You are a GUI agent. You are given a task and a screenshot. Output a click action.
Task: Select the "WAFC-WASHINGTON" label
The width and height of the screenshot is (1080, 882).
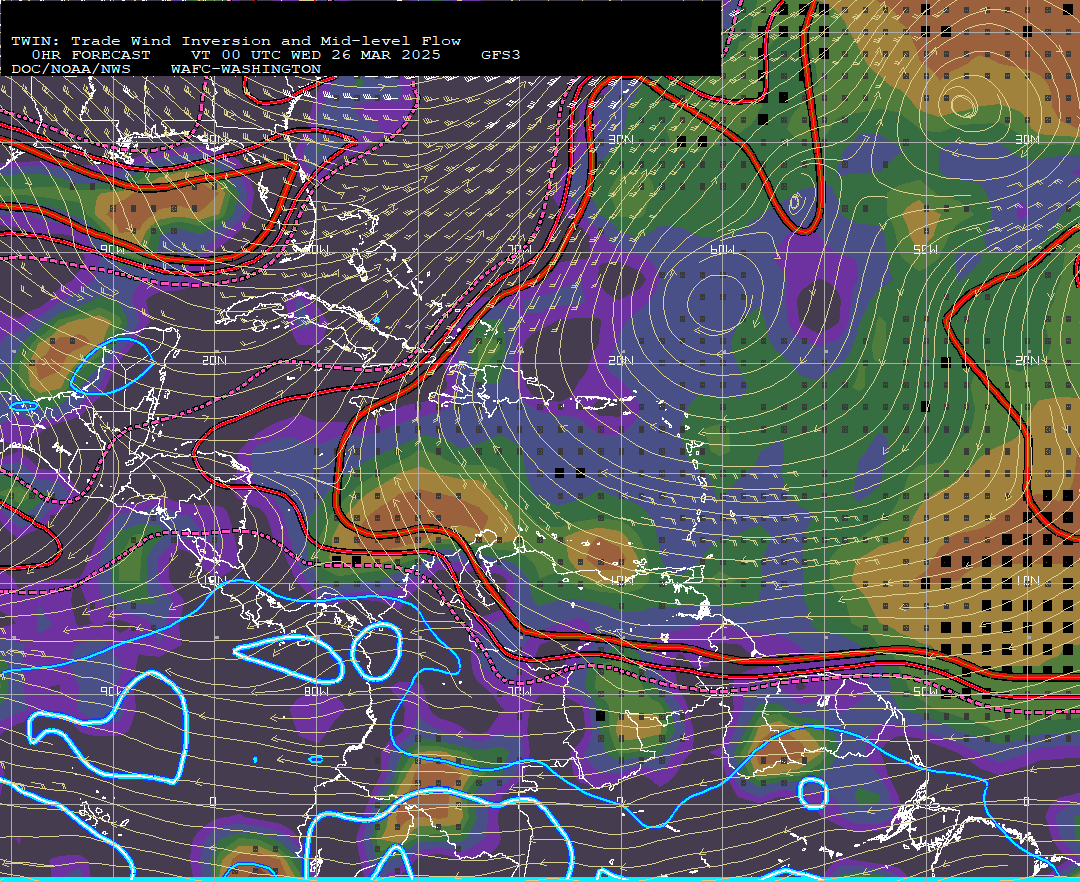click(x=246, y=70)
